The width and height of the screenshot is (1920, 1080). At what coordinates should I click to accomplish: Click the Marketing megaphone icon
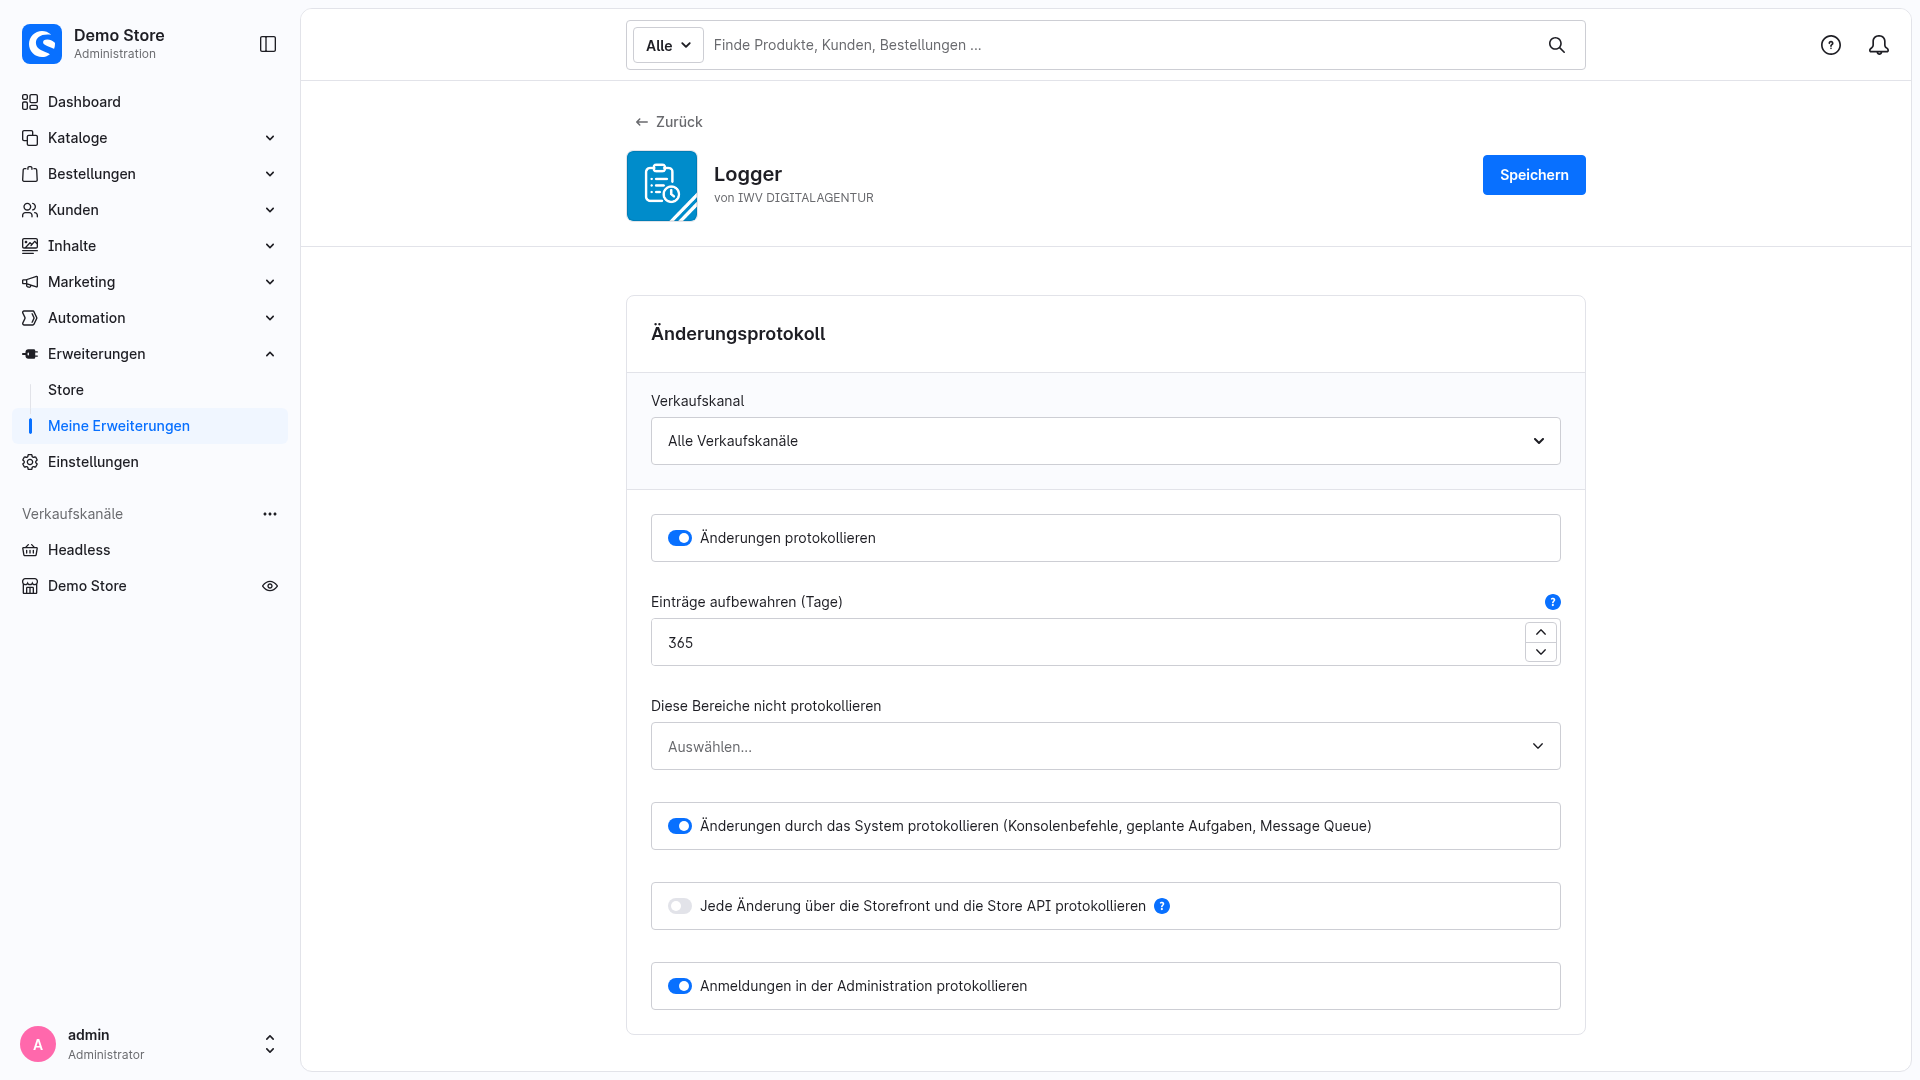click(x=30, y=282)
